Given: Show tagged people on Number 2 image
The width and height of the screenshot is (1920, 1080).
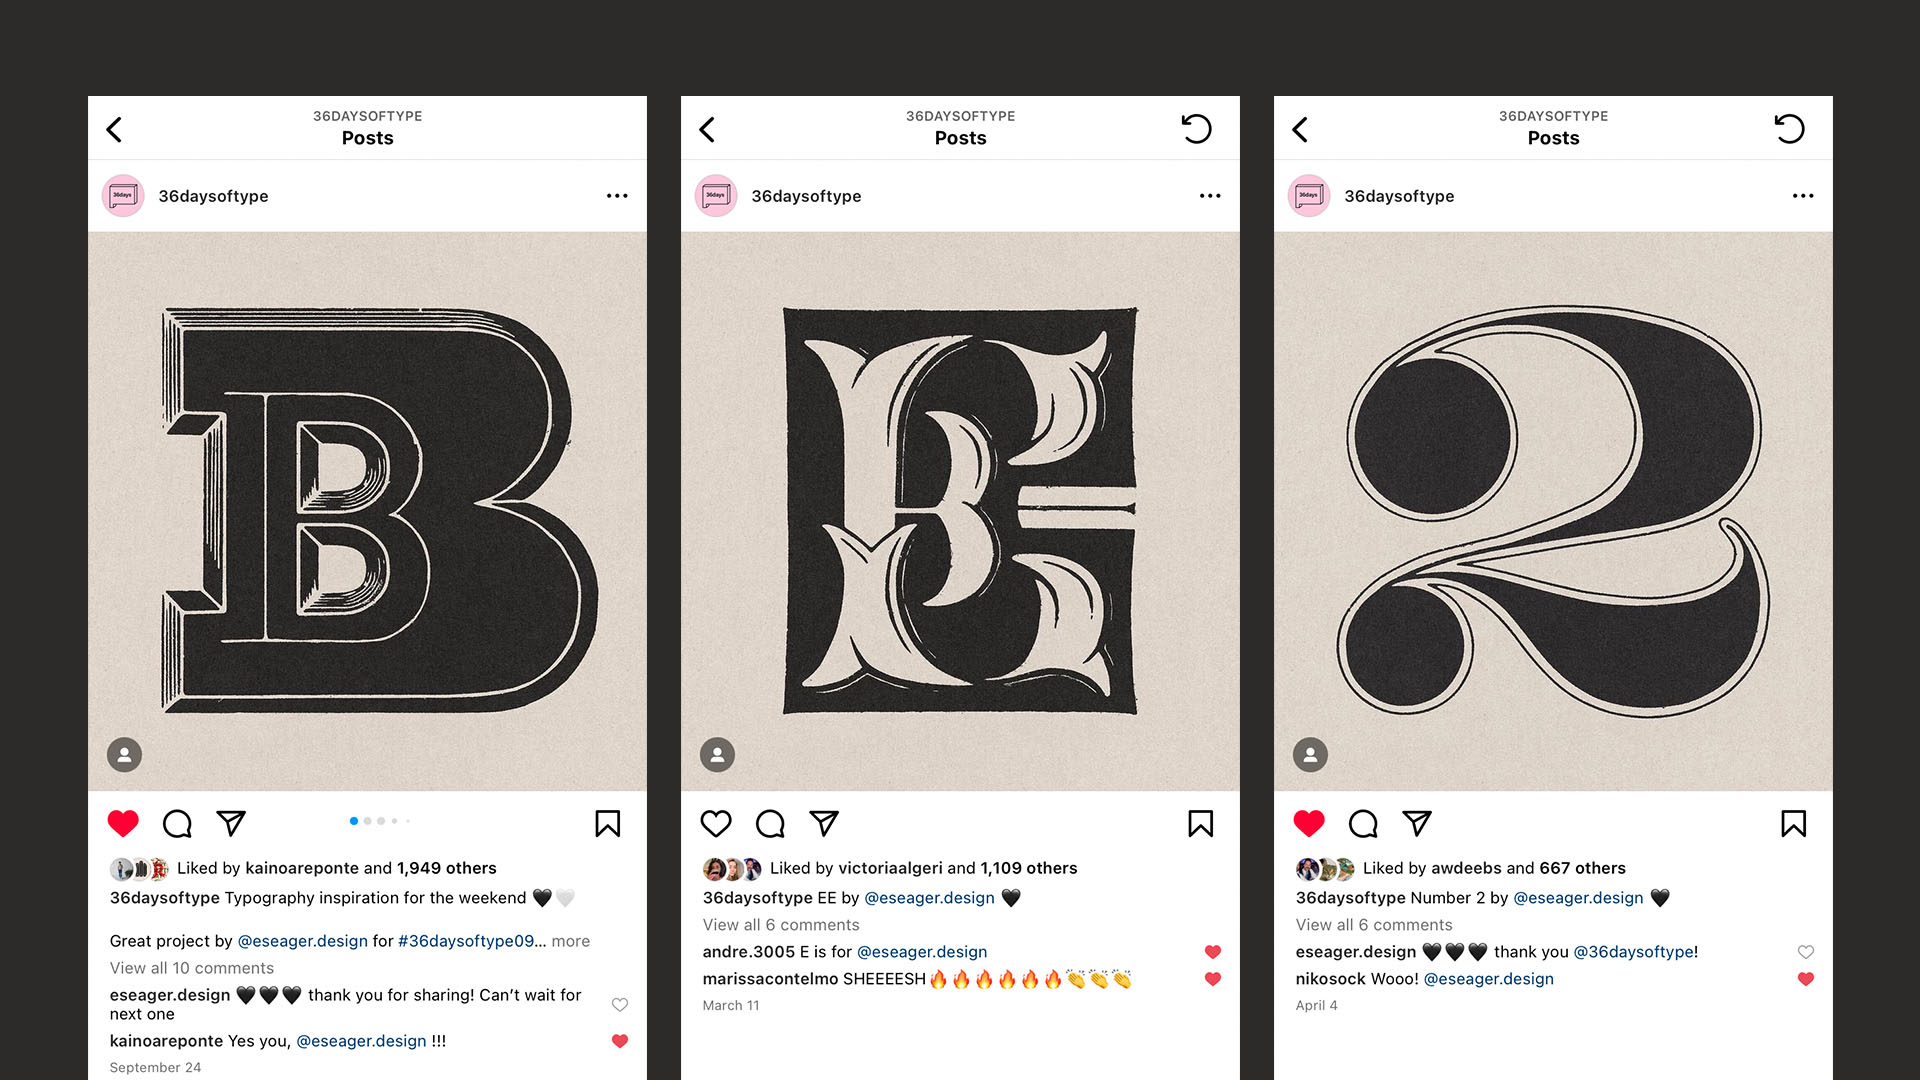Looking at the screenshot, I should click(x=1310, y=755).
